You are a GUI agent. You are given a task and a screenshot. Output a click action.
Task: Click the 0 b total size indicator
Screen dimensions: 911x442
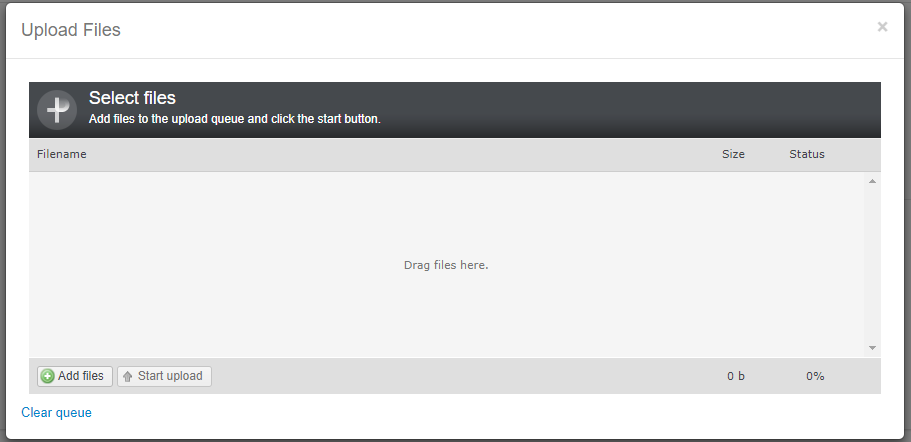point(736,376)
